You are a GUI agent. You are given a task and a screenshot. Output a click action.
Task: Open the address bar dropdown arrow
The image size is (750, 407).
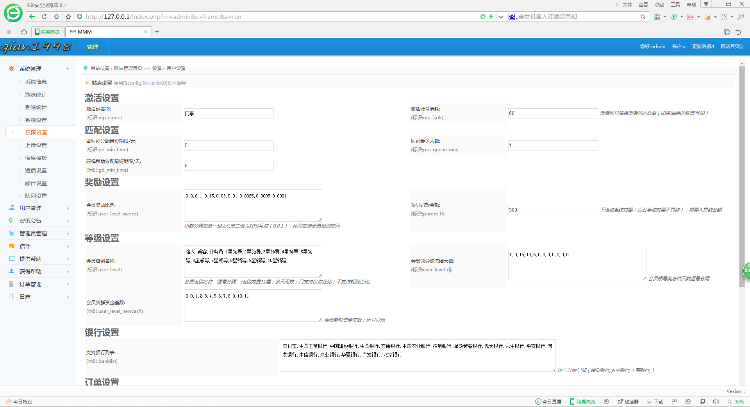[501, 16]
